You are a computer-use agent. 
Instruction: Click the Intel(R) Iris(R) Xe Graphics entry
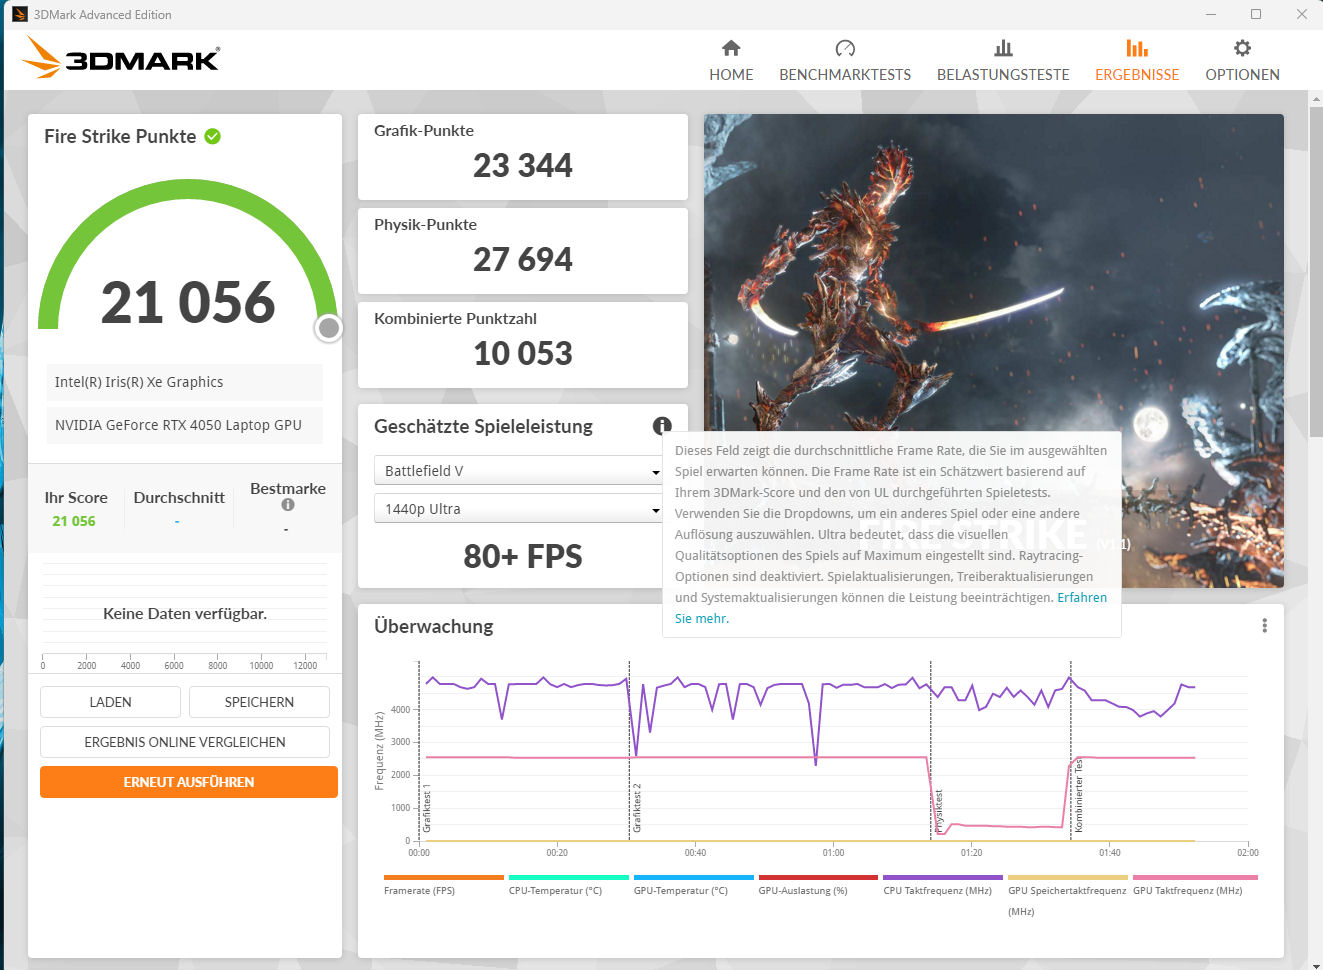coord(185,382)
